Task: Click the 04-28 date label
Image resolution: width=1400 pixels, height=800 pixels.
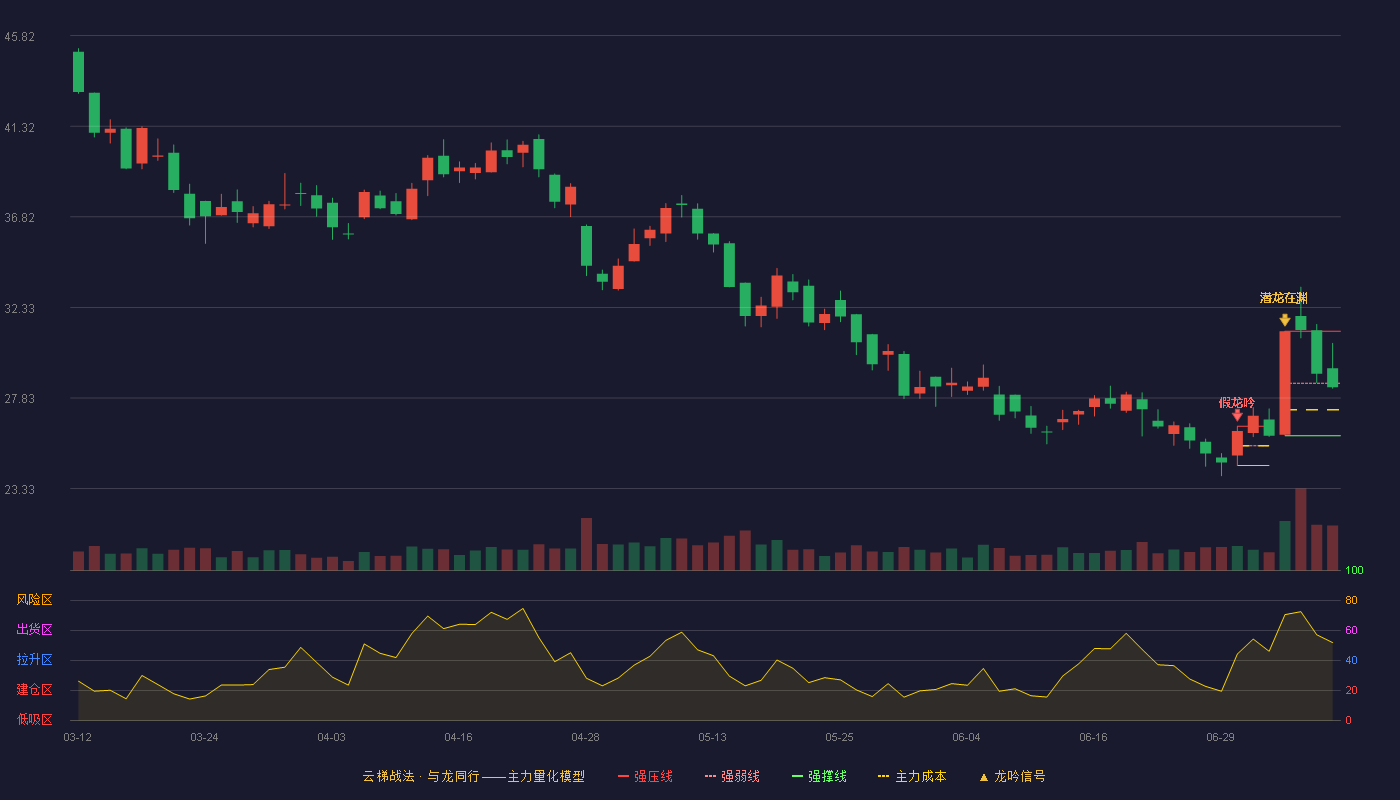Action: [x=585, y=737]
